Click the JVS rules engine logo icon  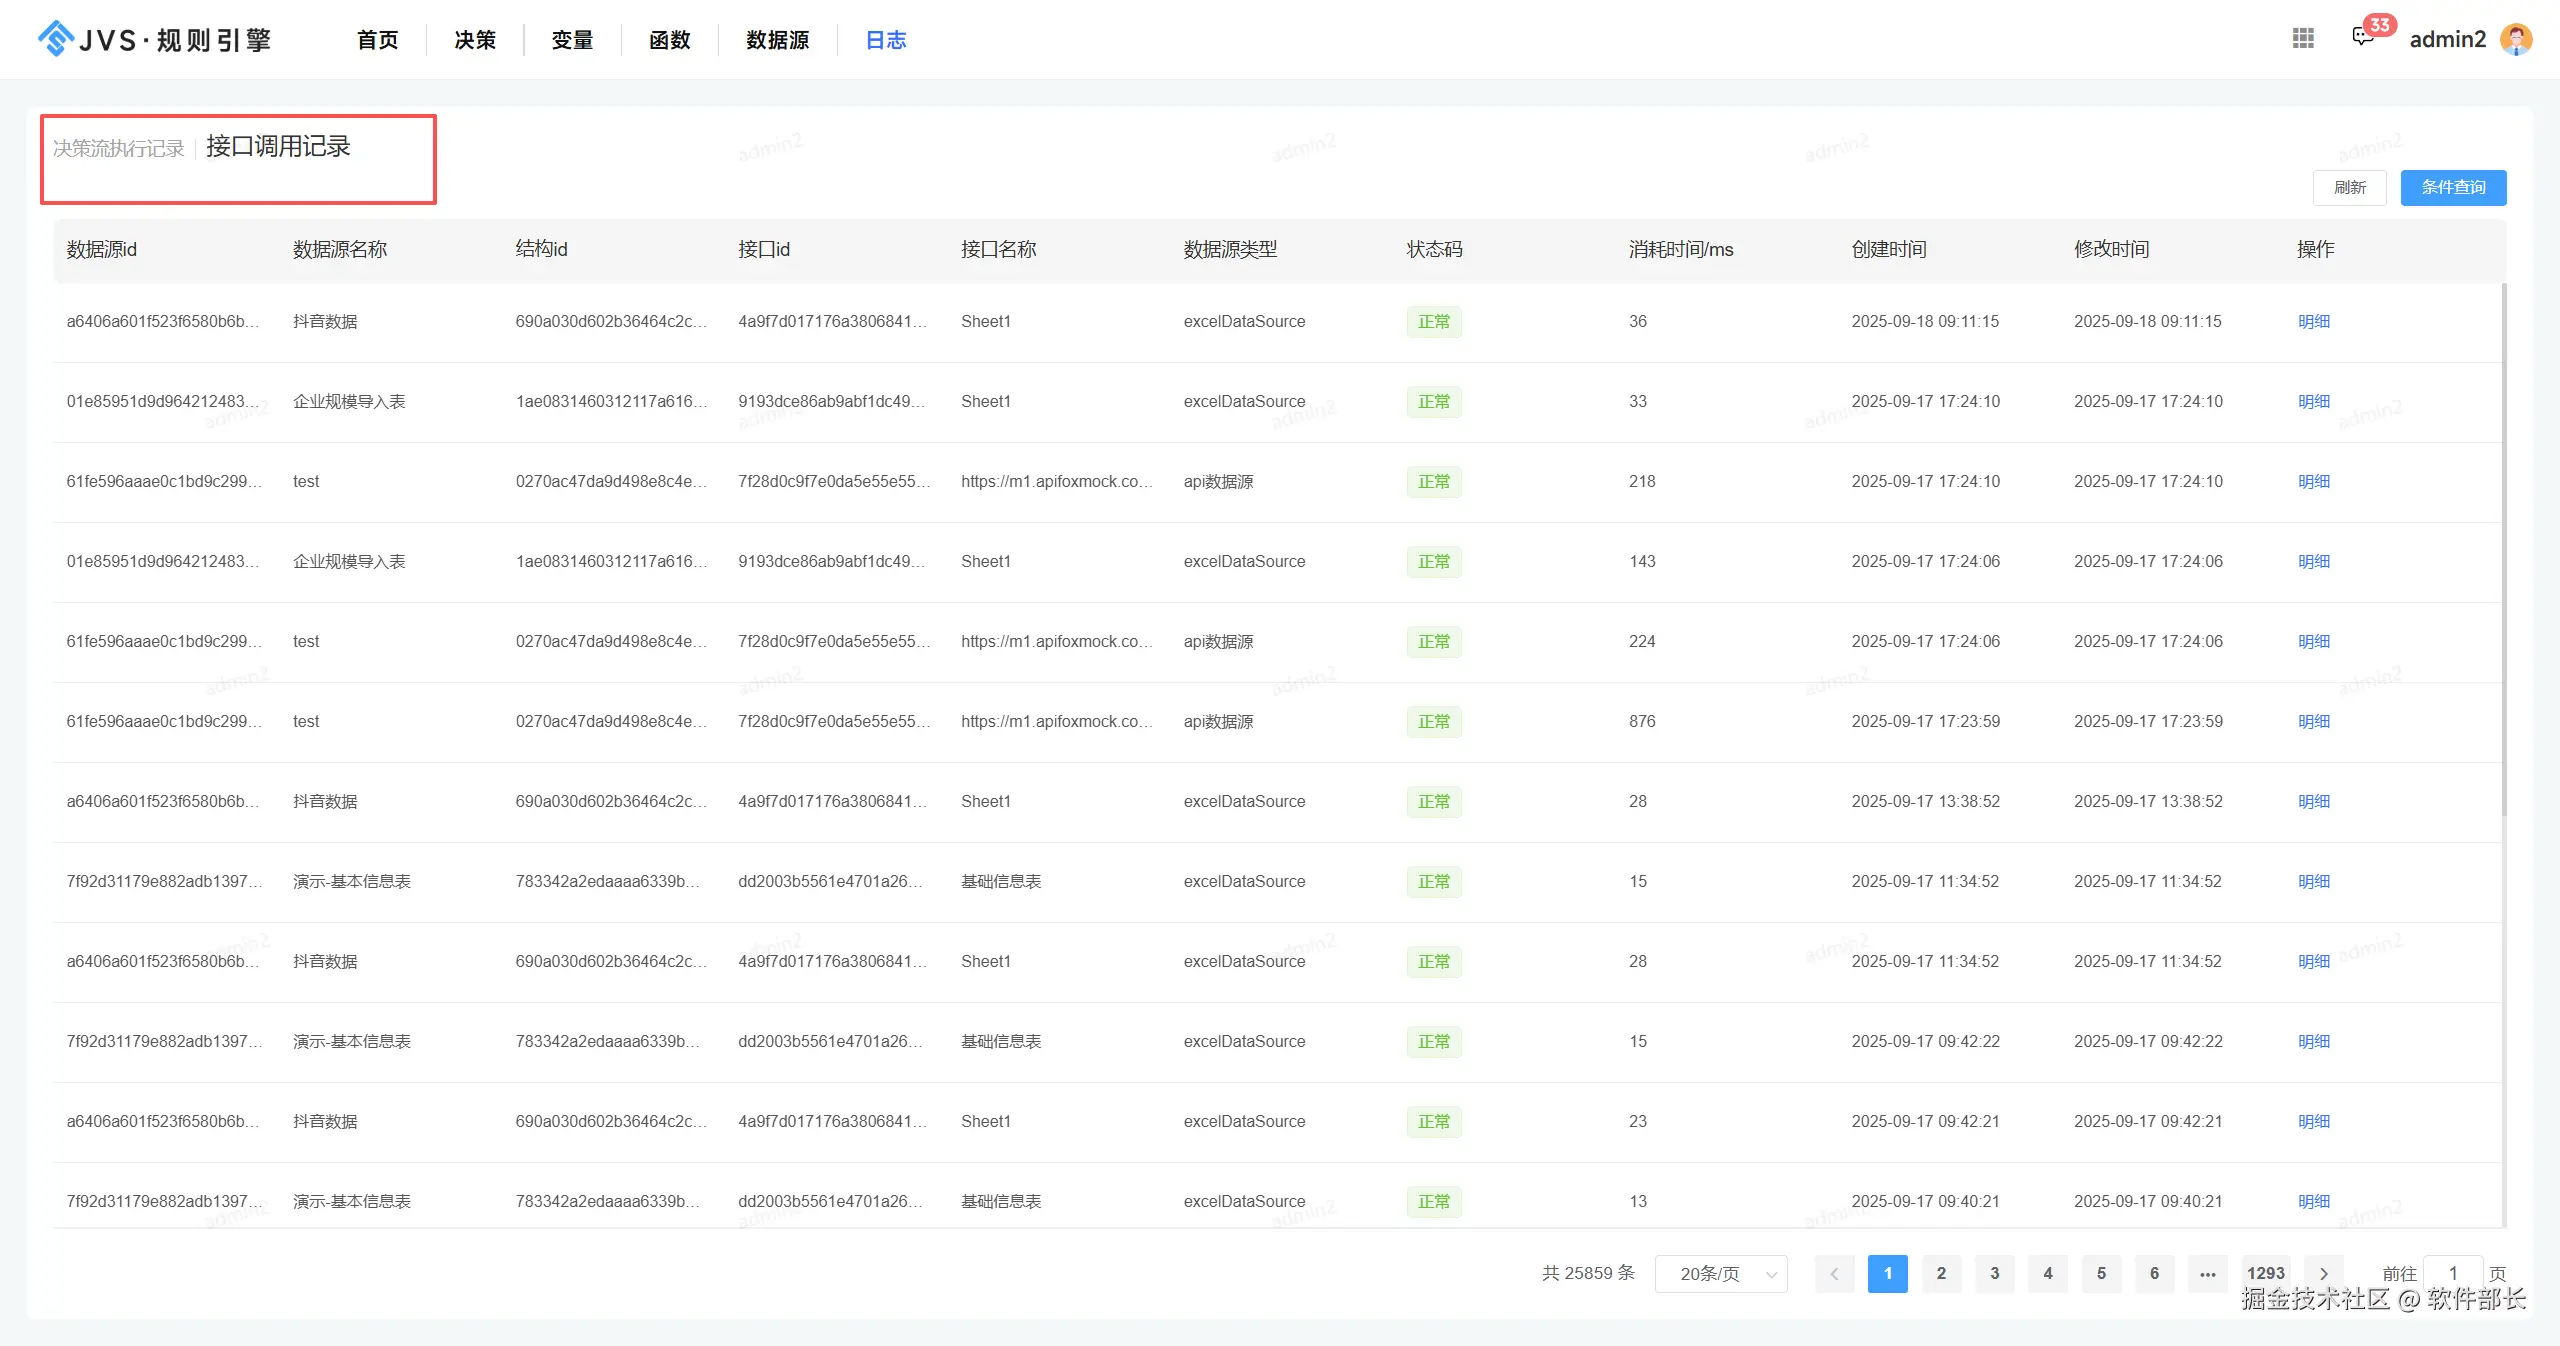(56, 39)
